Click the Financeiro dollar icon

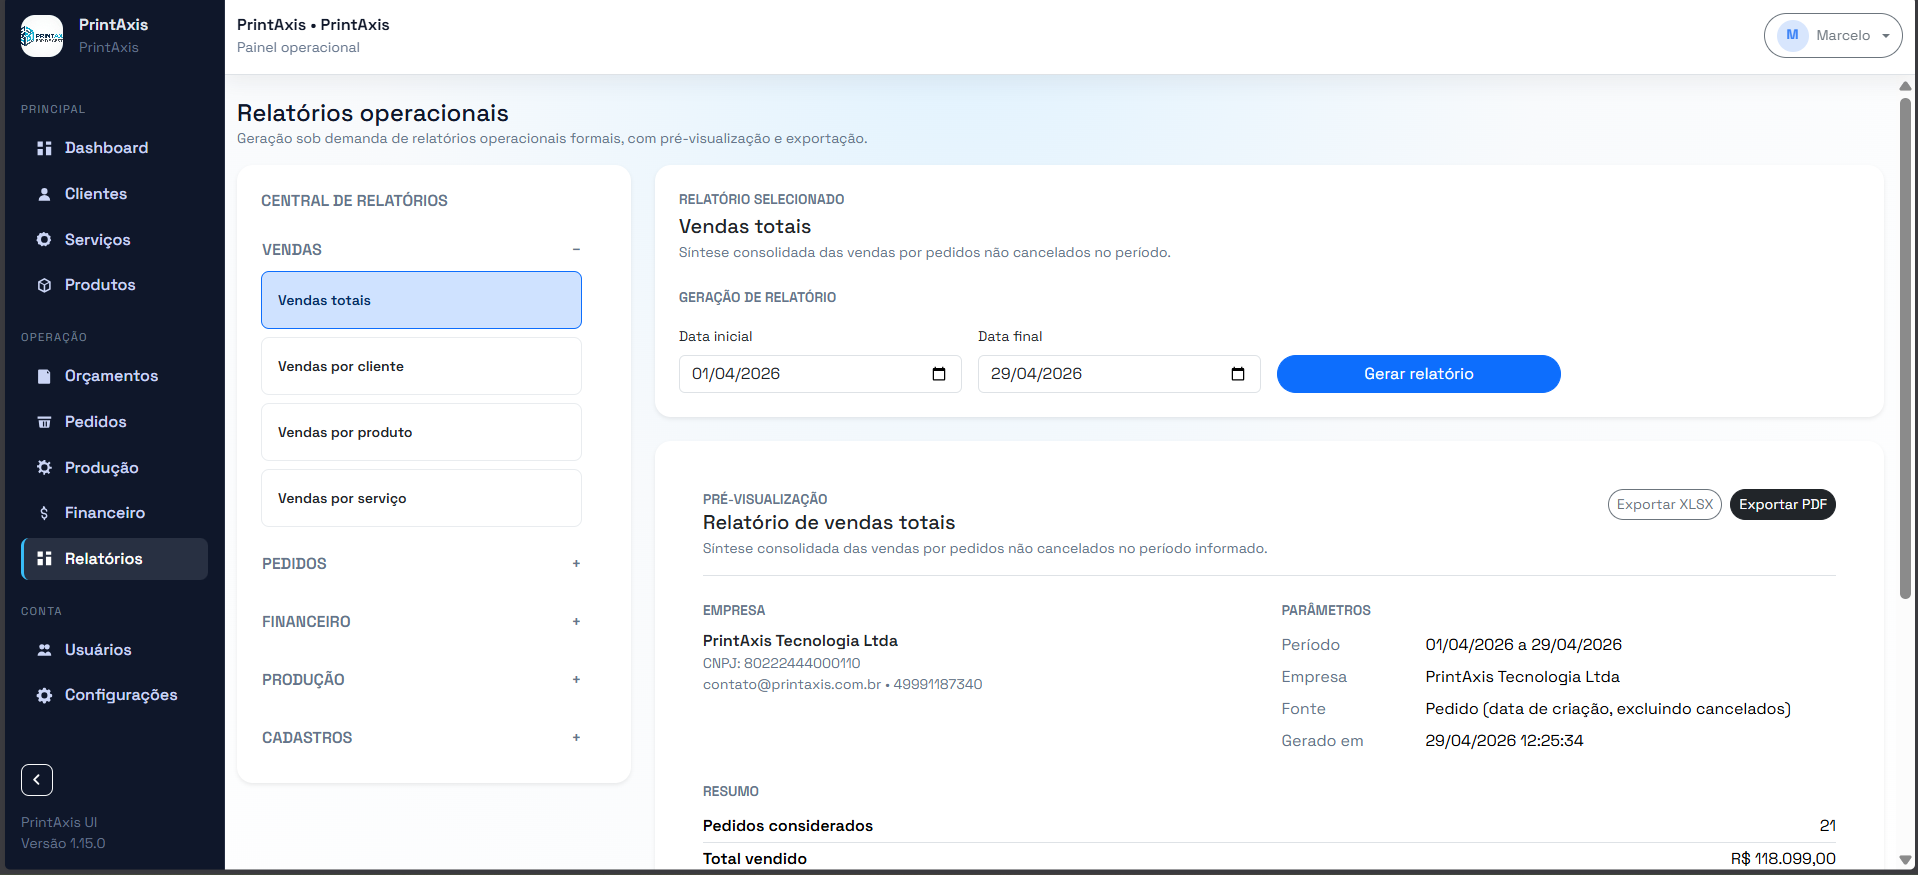click(44, 513)
